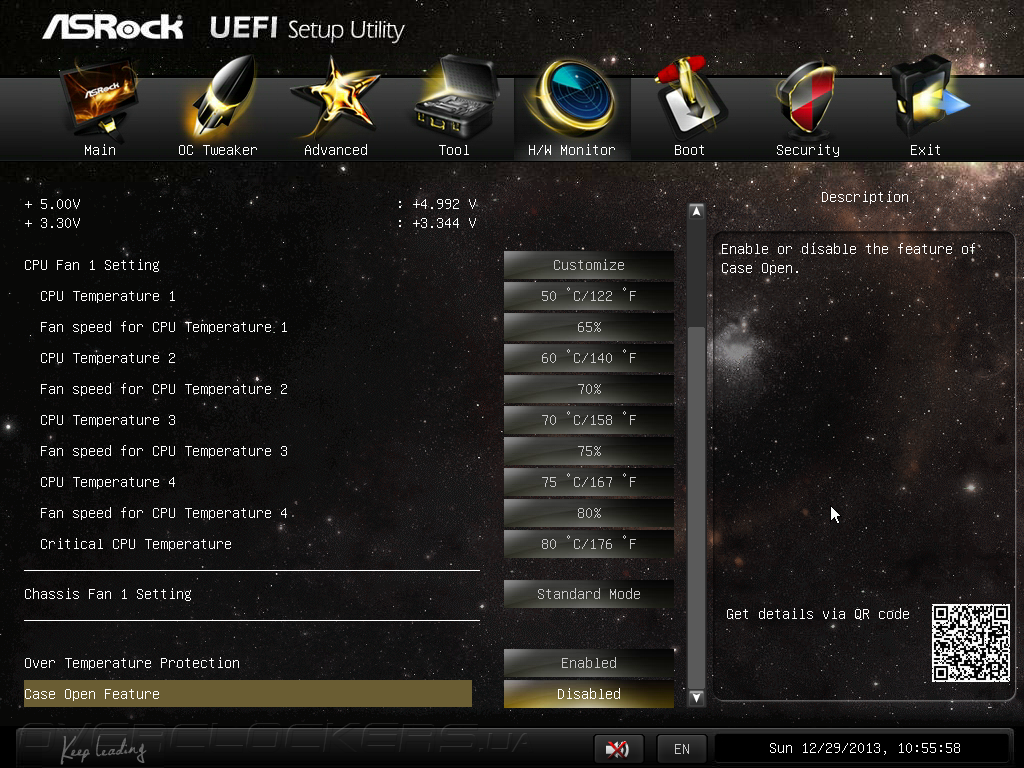Expand Chassis Fan 1 Standard Mode dropdown
Image resolution: width=1024 pixels, height=768 pixels.
pyautogui.click(x=588, y=594)
